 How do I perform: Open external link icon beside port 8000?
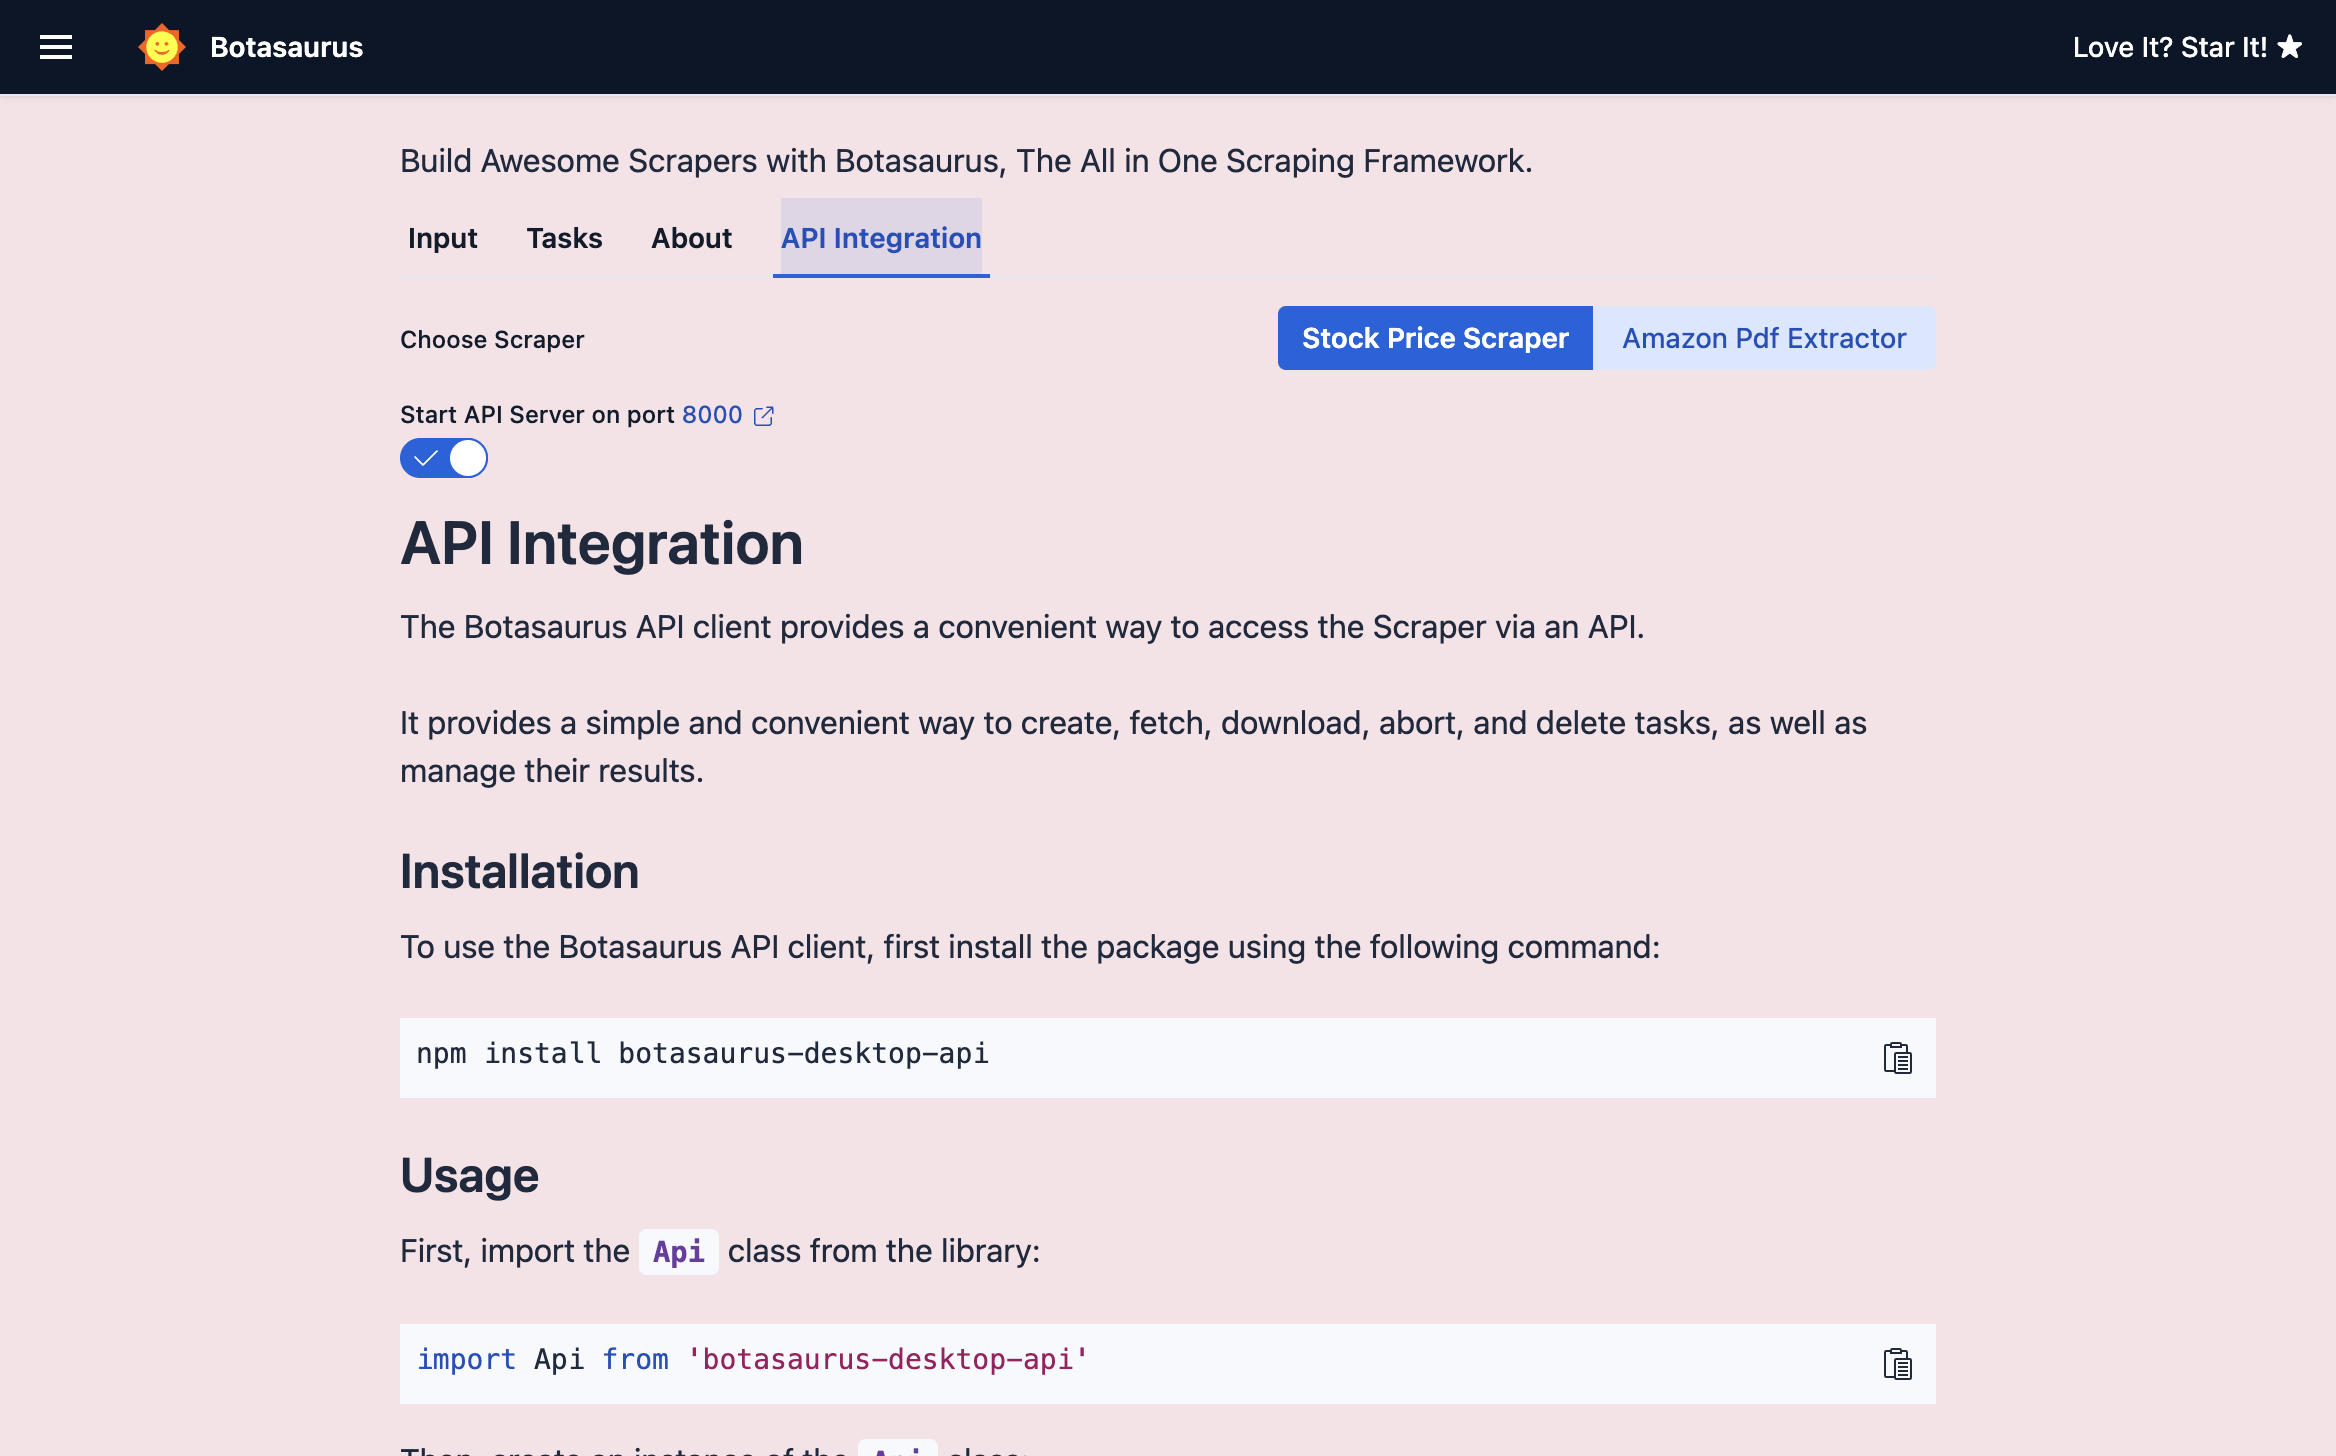(764, 416)
